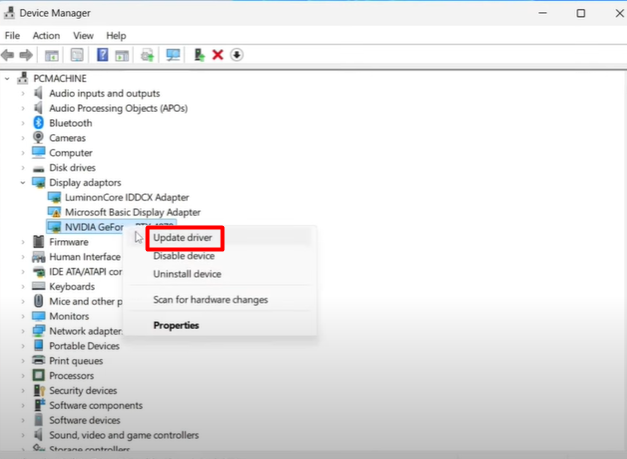The image size is (627, 459).
Task: Click the Cameras webcam icon
Action: click(39, 138)
